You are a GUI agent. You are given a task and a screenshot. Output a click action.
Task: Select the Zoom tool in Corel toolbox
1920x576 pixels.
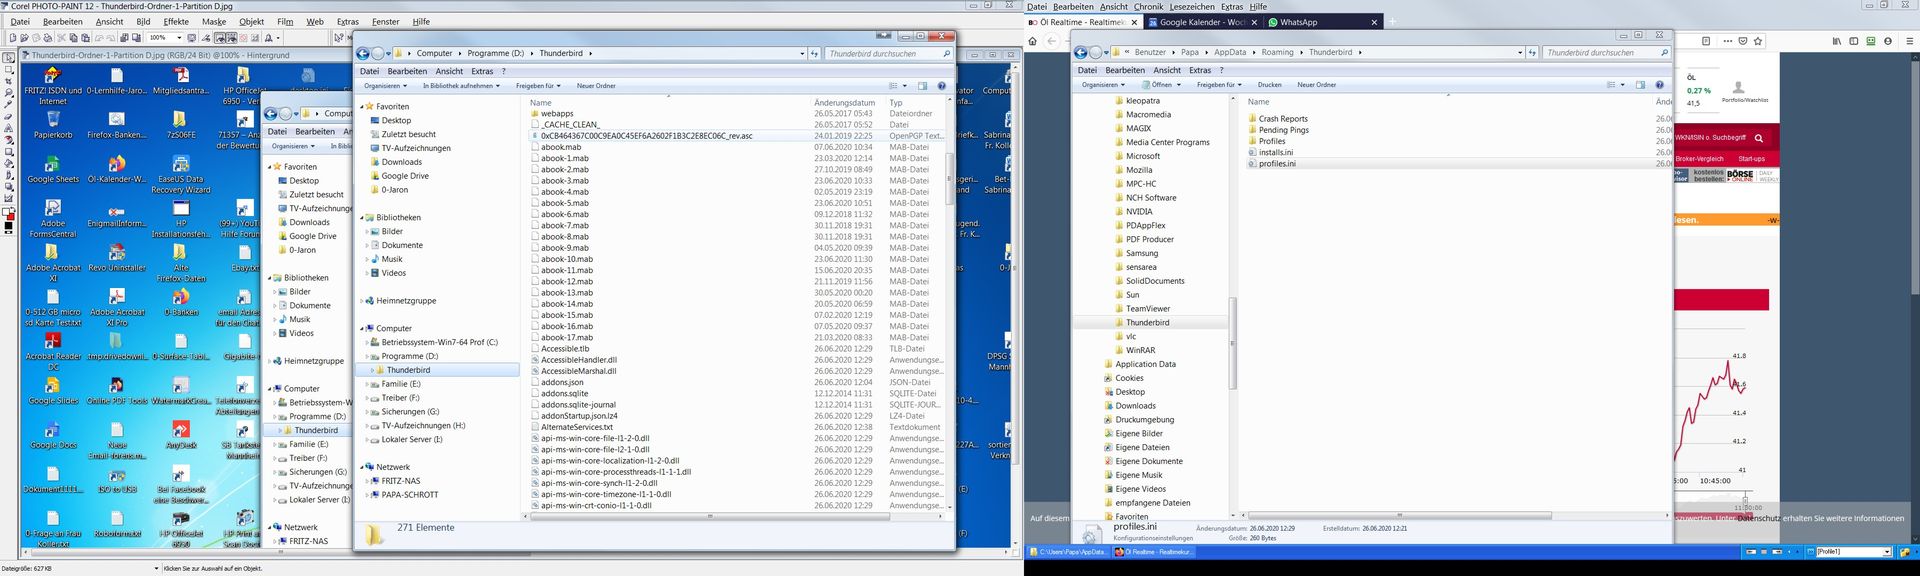[8, 93]
